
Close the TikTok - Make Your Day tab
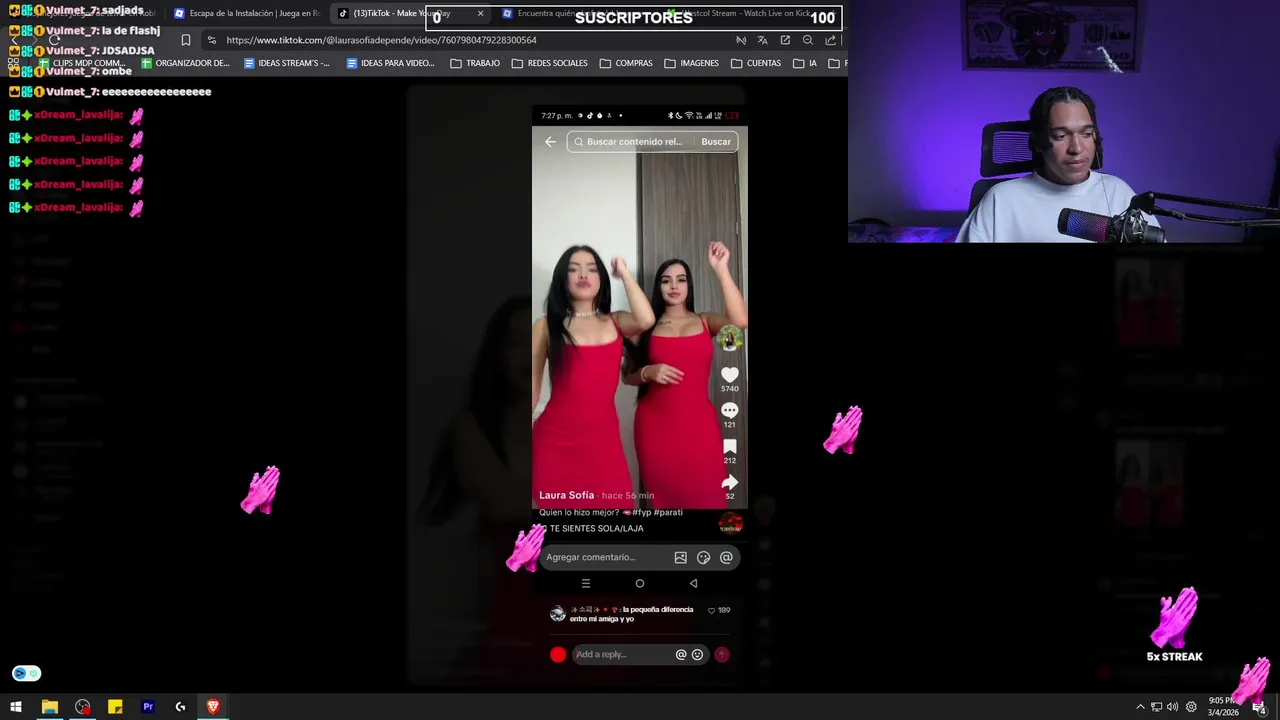pyautogui.click(x=480, y=13)
